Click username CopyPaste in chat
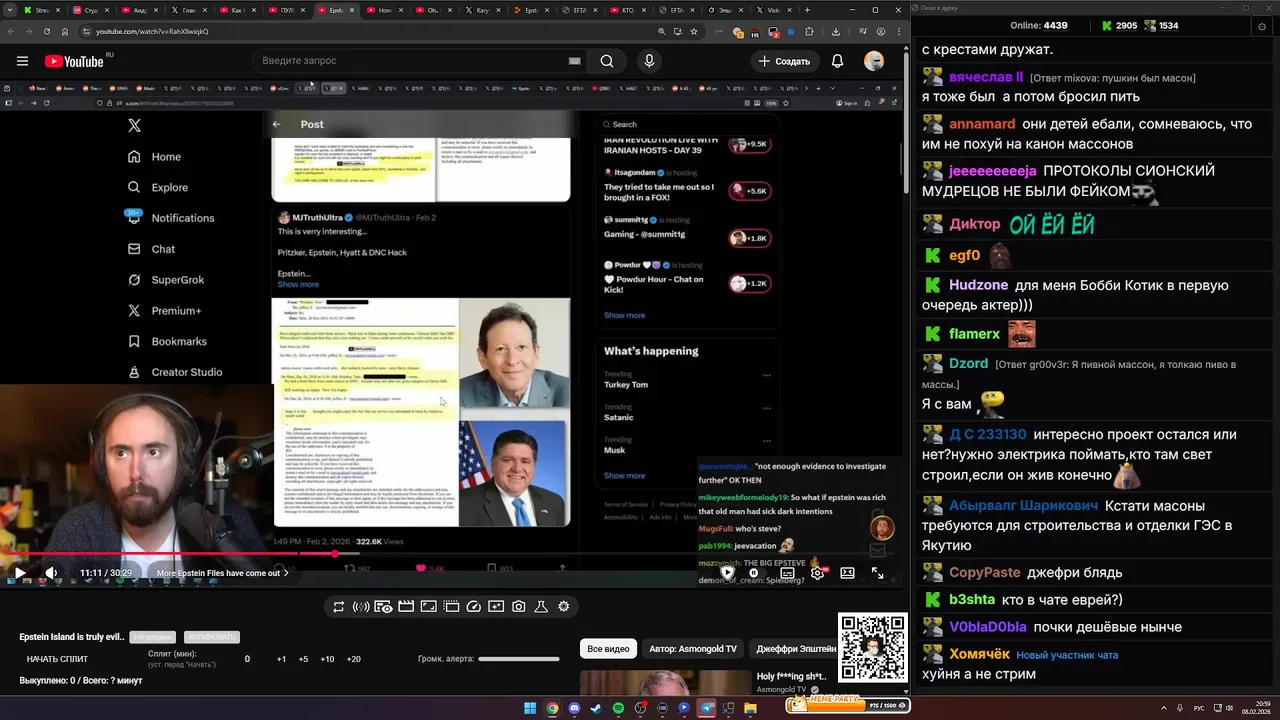The image size is (1280, 720). click(x=985, y=573)
